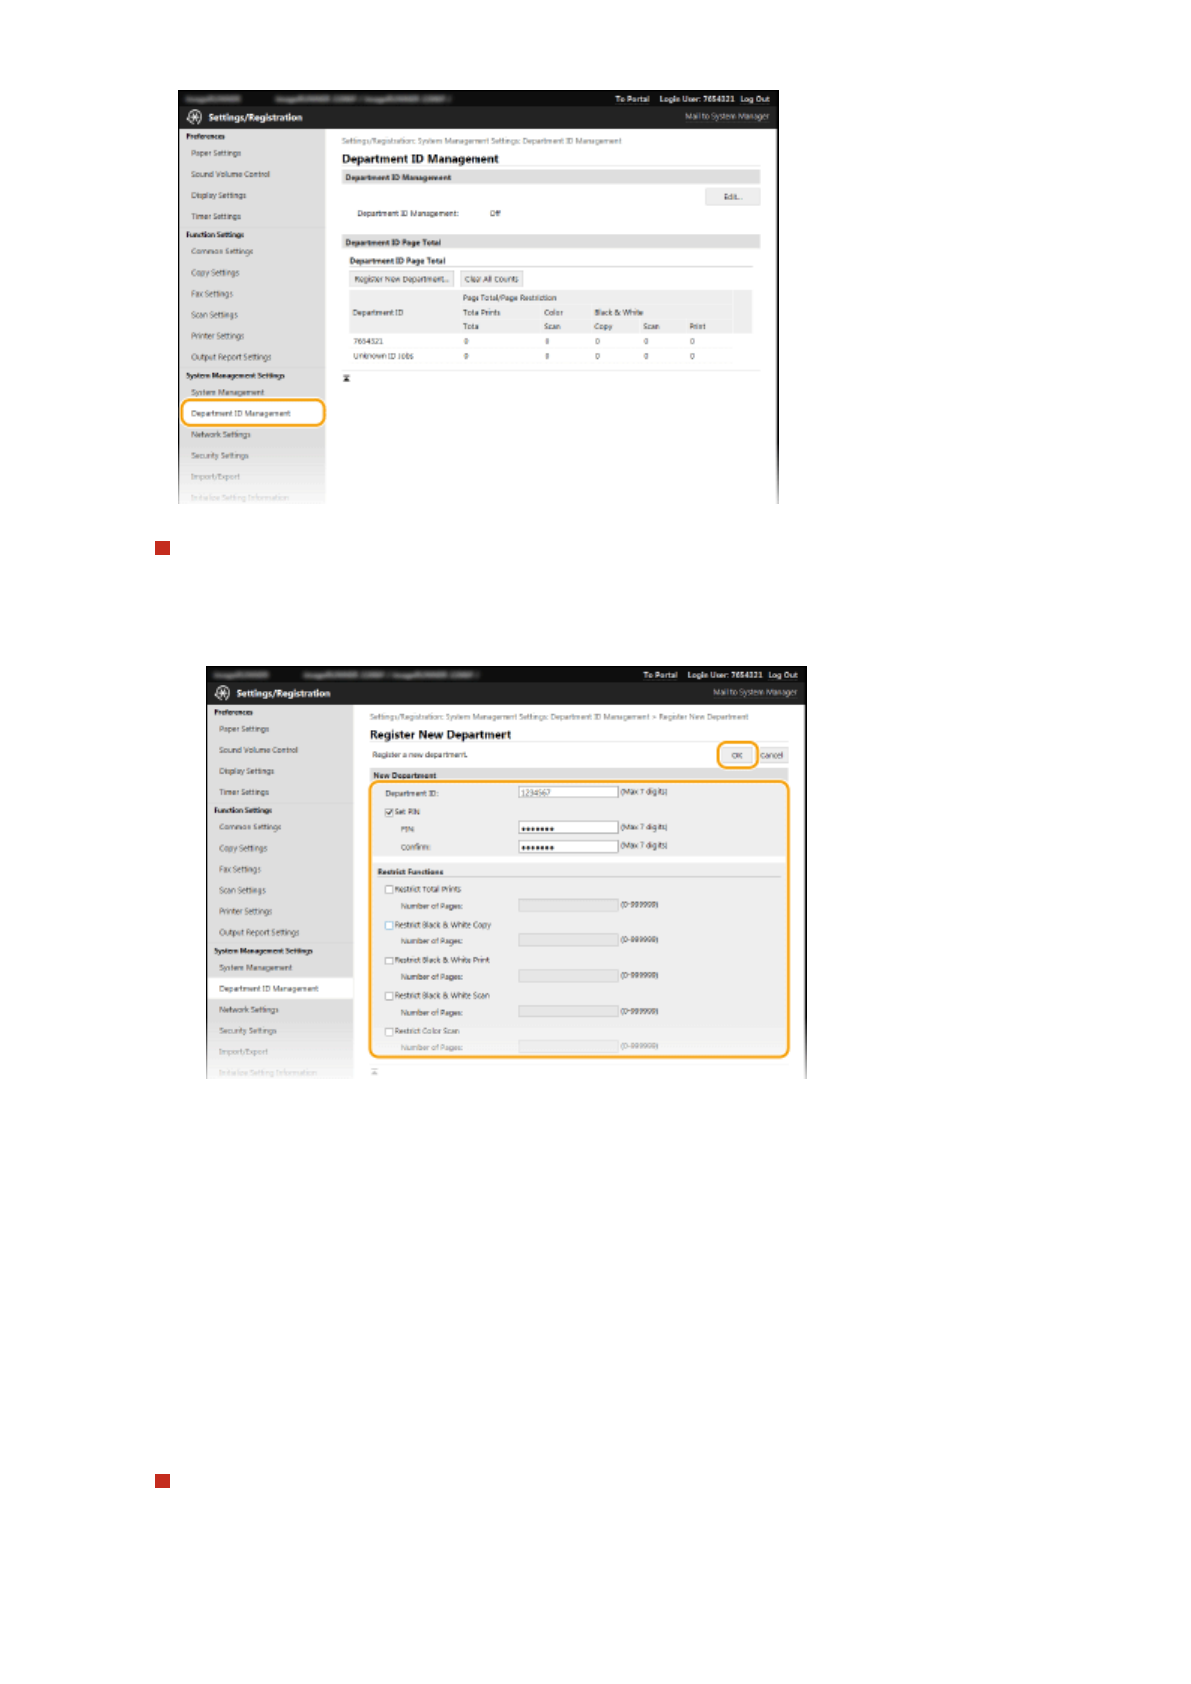Tick the Restrict Black & White Copy checkbox

pyautogui.click(x=389, y=925)
